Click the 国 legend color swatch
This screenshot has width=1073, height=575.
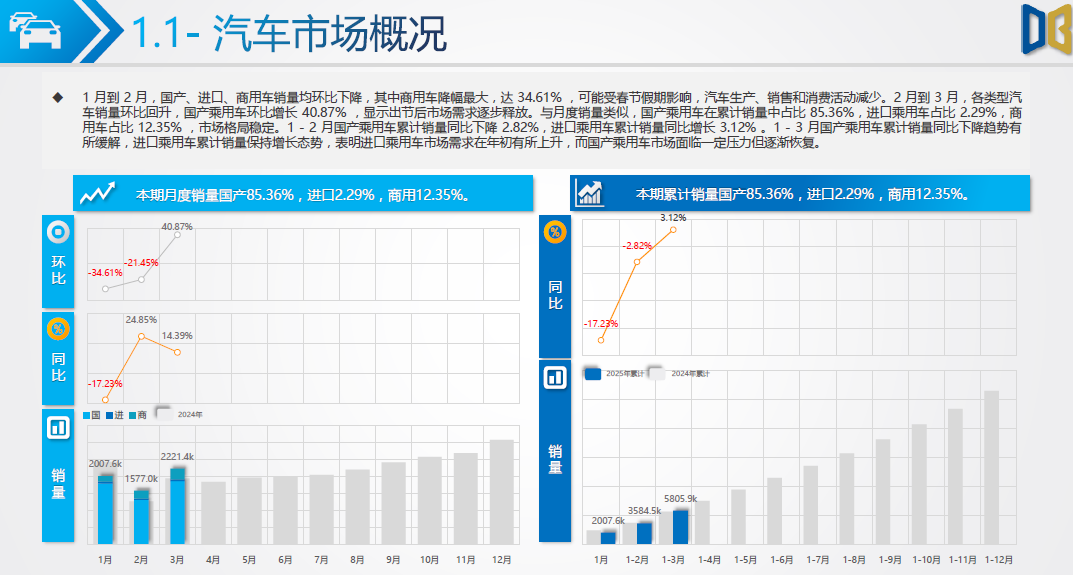click(87, 416)
